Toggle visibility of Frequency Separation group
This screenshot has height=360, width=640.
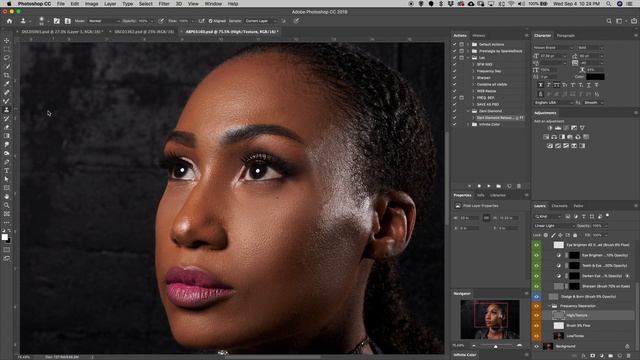pyautogui.click(x=536, y=306)
